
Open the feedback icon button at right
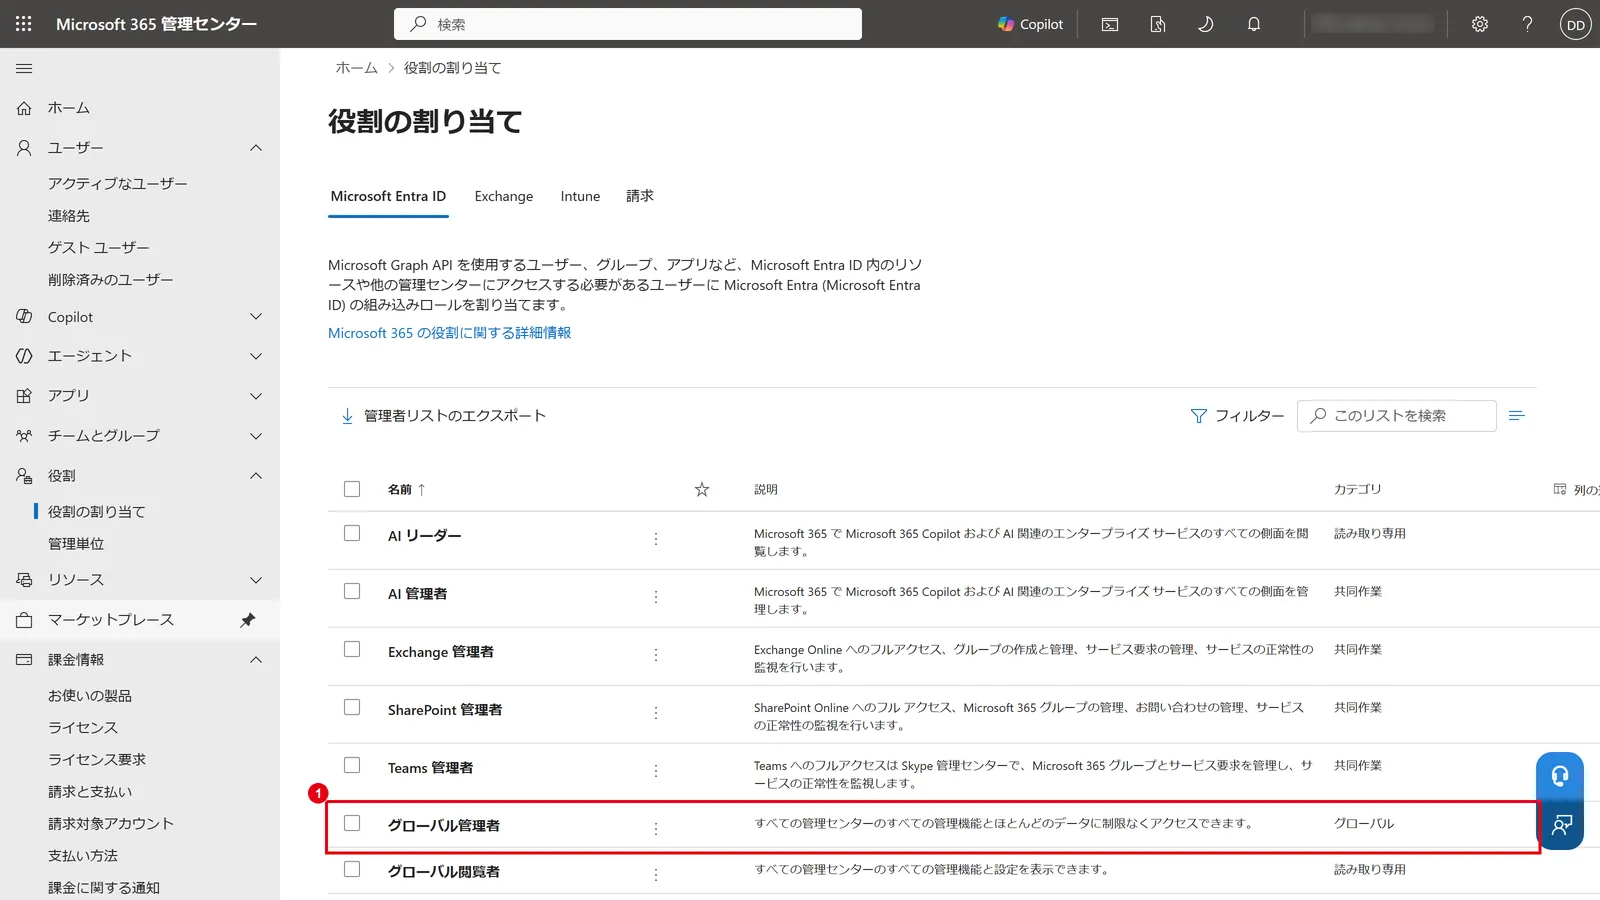pos(1561,825)
